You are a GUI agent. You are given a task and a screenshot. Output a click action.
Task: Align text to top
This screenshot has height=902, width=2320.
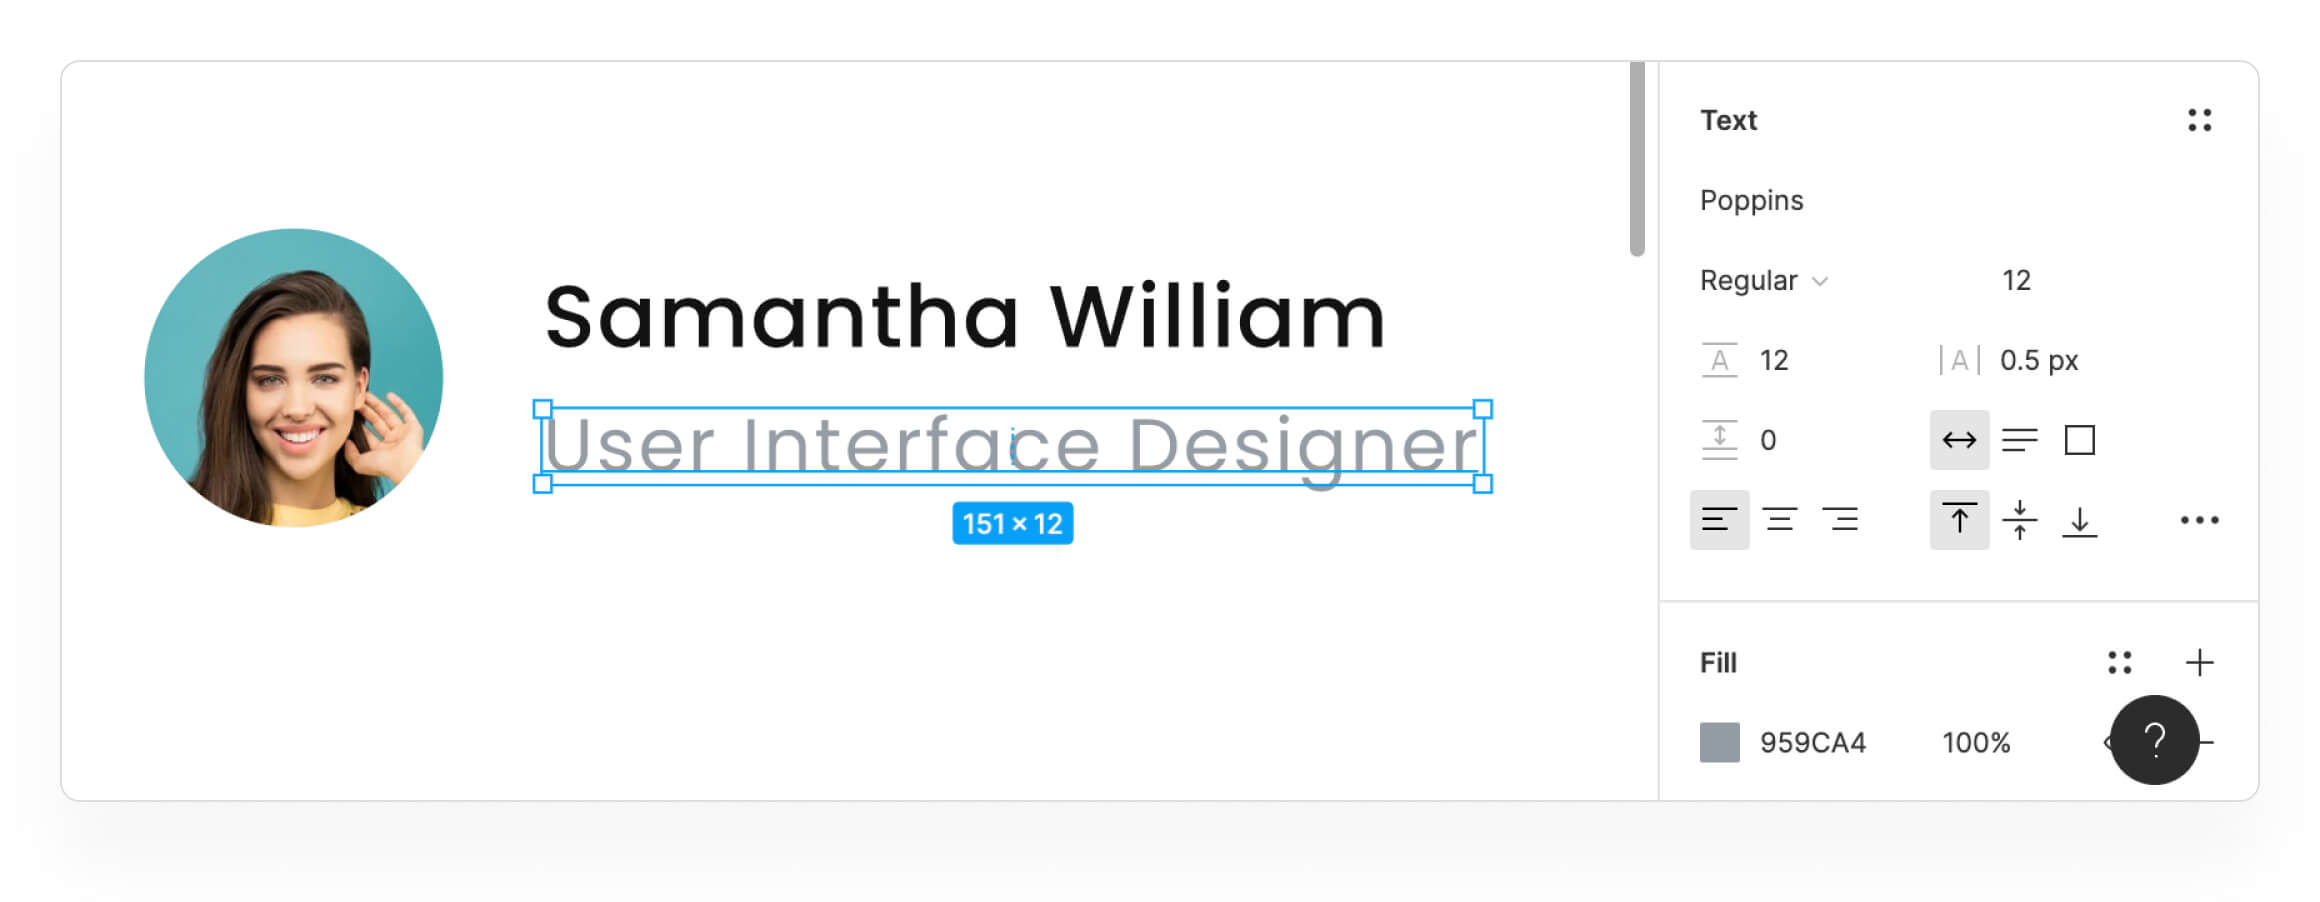(1959, 520)
